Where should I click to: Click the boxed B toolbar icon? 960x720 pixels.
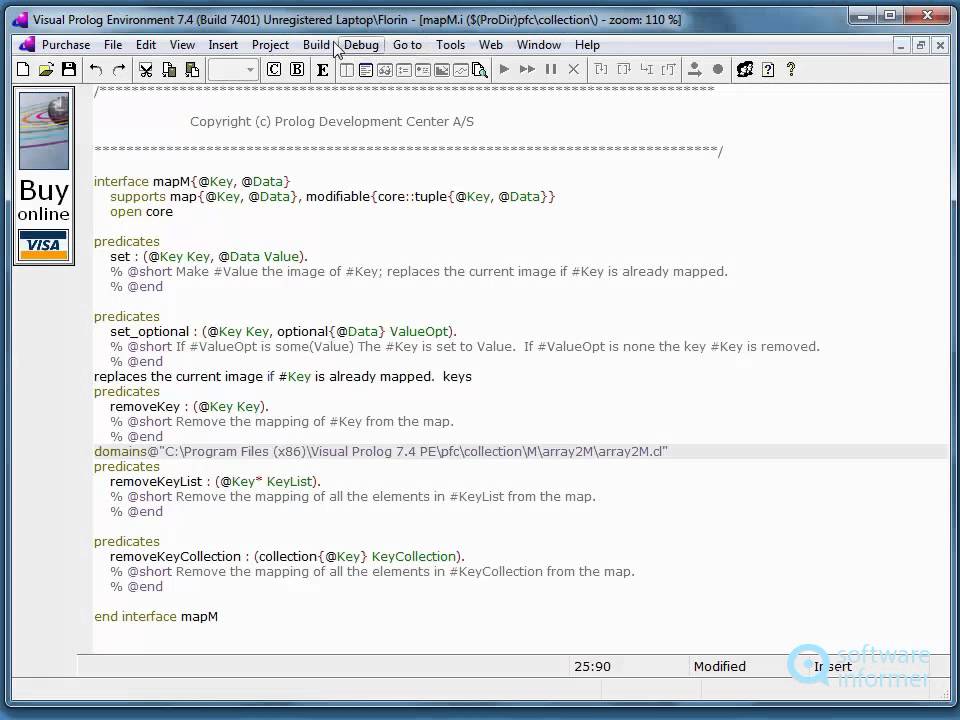297,69
